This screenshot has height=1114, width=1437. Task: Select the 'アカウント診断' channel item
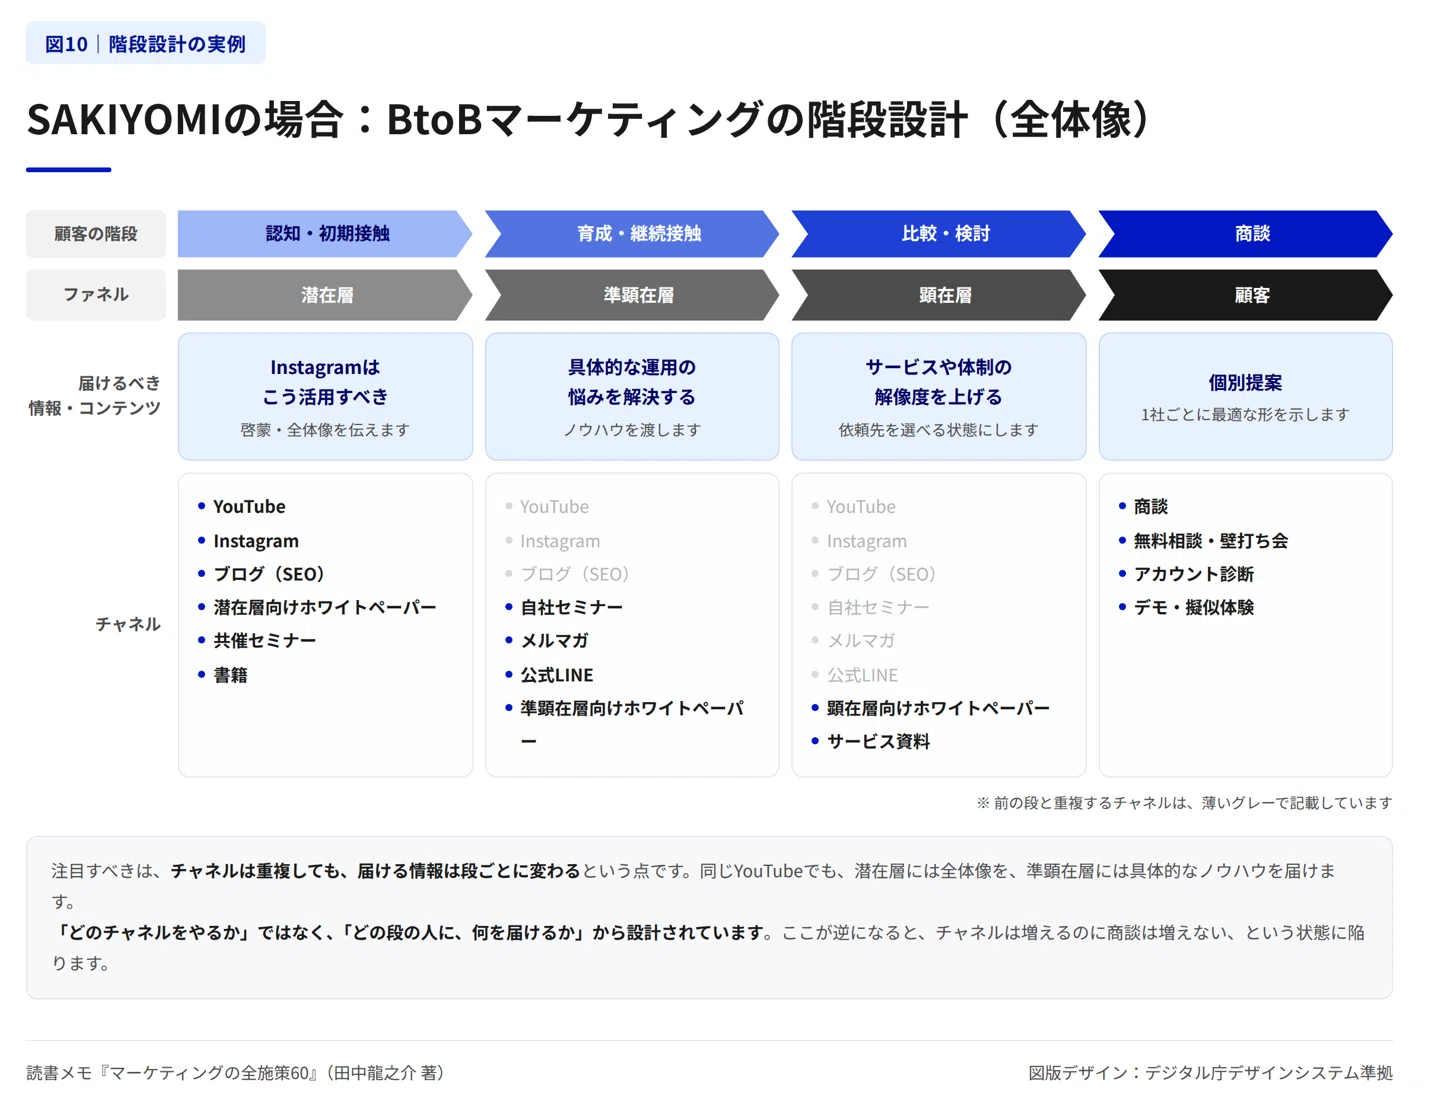pos(1194,574)
